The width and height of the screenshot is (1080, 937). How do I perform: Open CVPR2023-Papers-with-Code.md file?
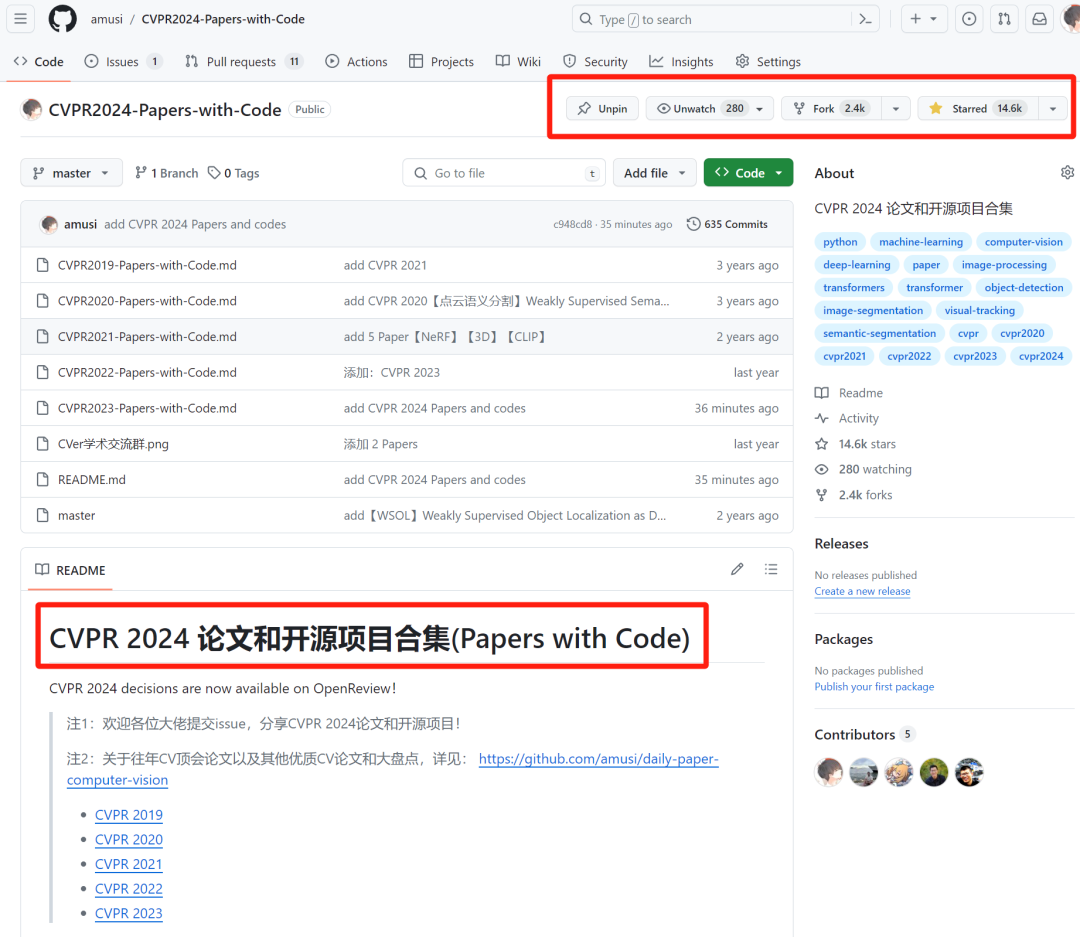tap(147, 408)
